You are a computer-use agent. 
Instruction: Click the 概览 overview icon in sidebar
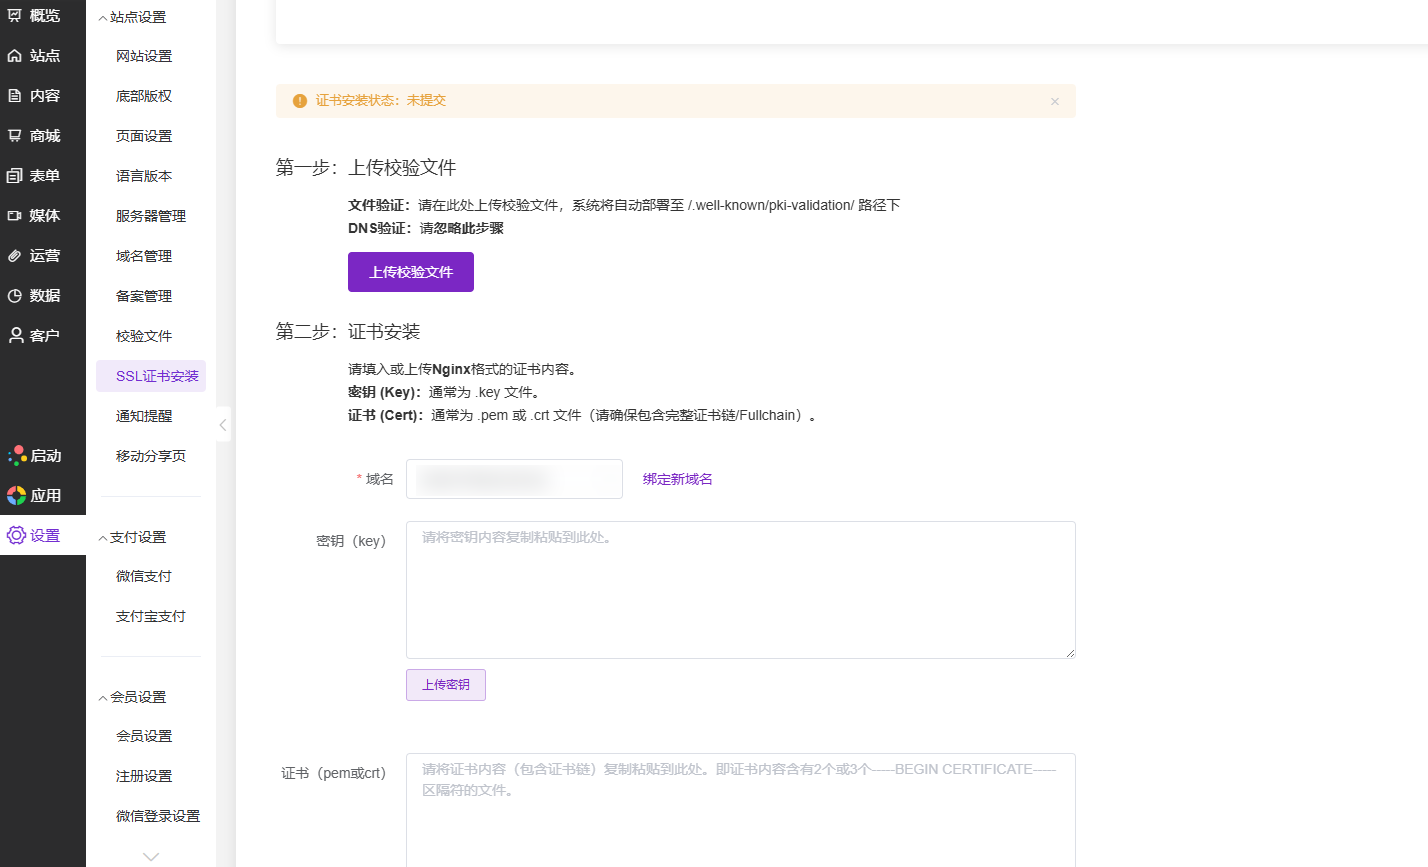click(15, 16)
